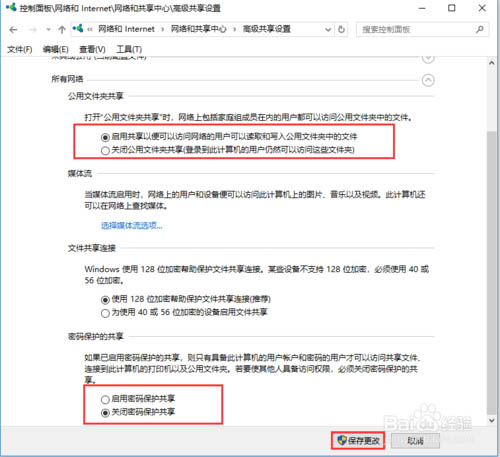Select 启用共享 public folder sharing option

point(105,137)
